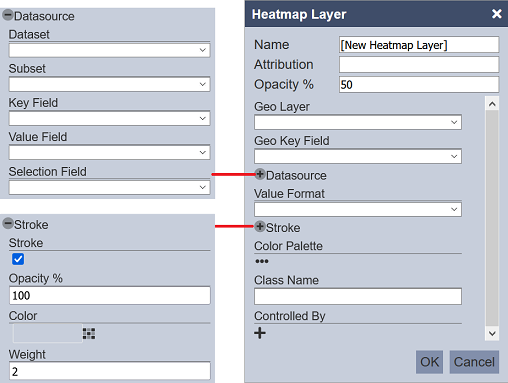508x383 pixels.
Task: Open the color picker grid icon
Action: pyautogui.click(x=89, y=333)
